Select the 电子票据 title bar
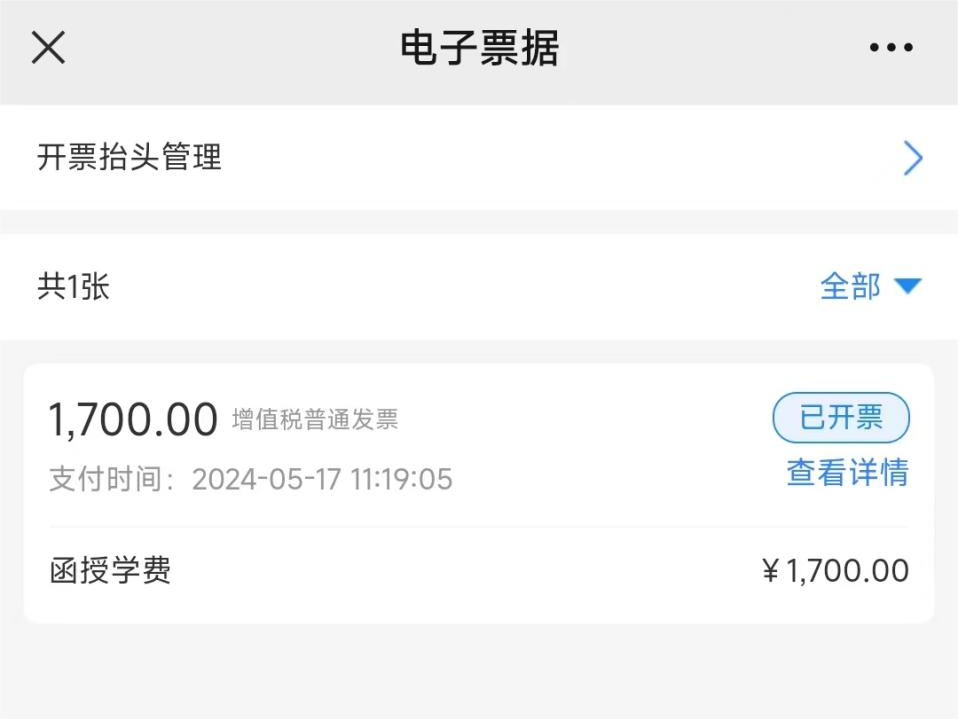958x719 pixels. click(478, 46)
